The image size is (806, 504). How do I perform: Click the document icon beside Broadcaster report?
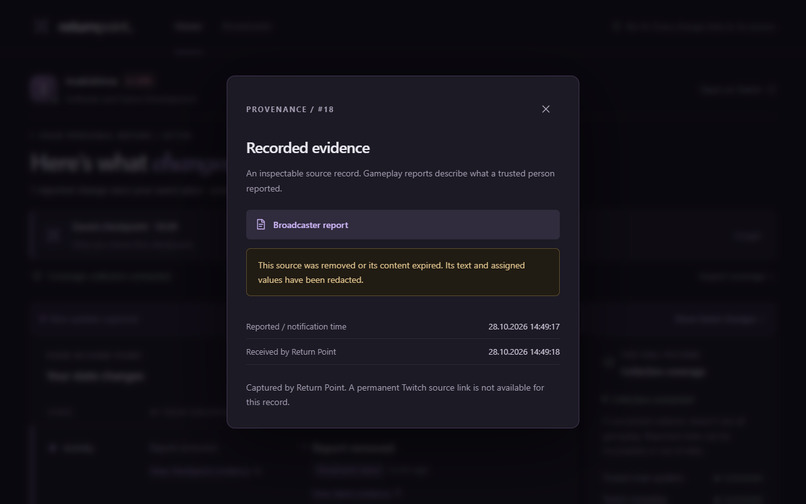(x=261, y=225)
